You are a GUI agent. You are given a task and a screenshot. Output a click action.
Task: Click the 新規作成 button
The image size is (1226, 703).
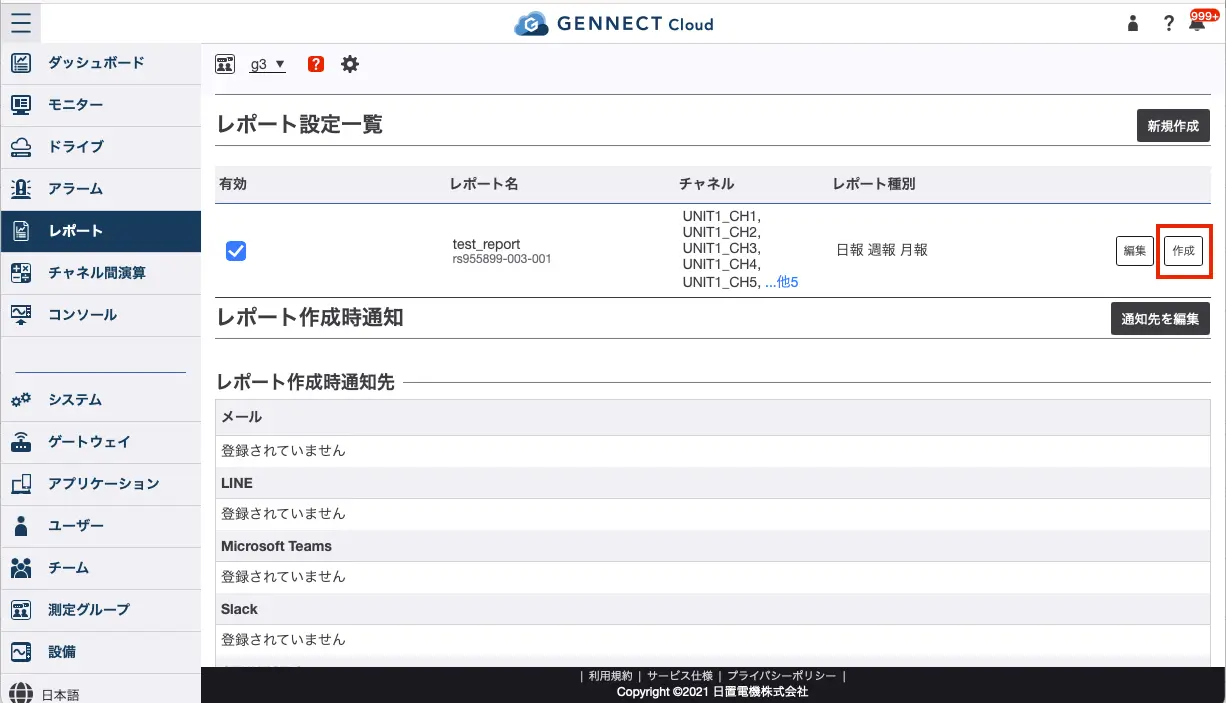coord(1173,126)
